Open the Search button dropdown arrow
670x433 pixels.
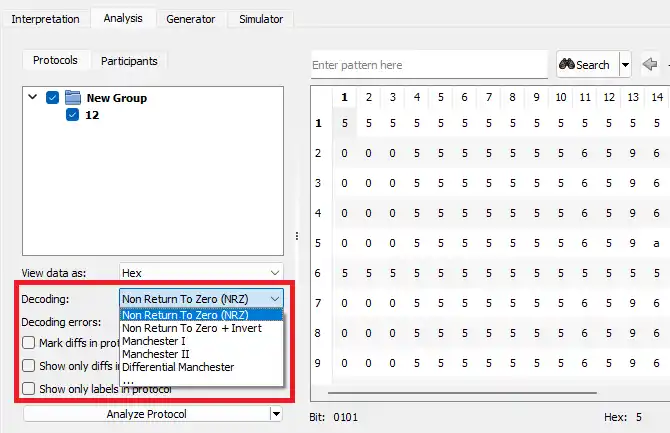625,65
